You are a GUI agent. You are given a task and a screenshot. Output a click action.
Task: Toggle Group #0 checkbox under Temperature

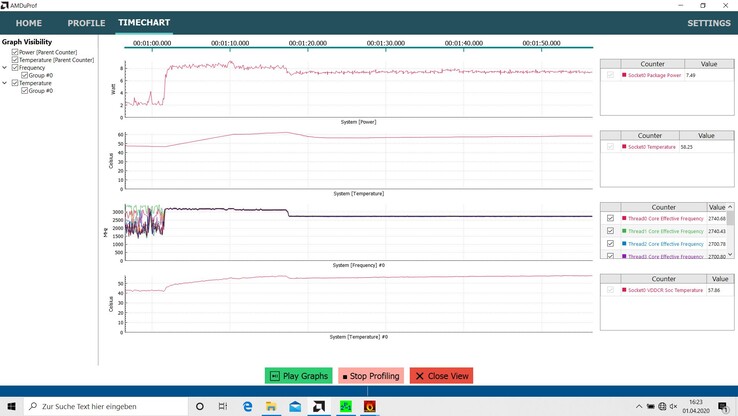24,90
